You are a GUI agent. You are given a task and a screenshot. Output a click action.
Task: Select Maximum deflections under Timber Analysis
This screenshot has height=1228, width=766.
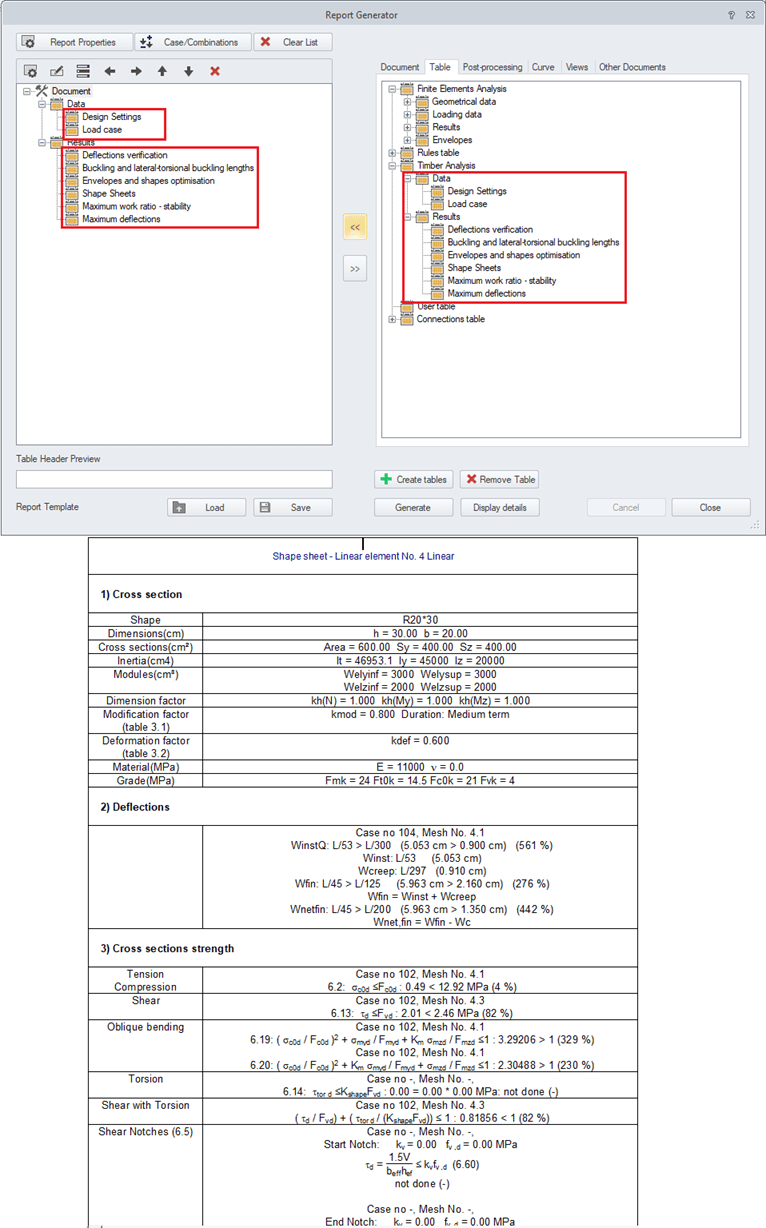pyautogui.click(x=486, y=294)
